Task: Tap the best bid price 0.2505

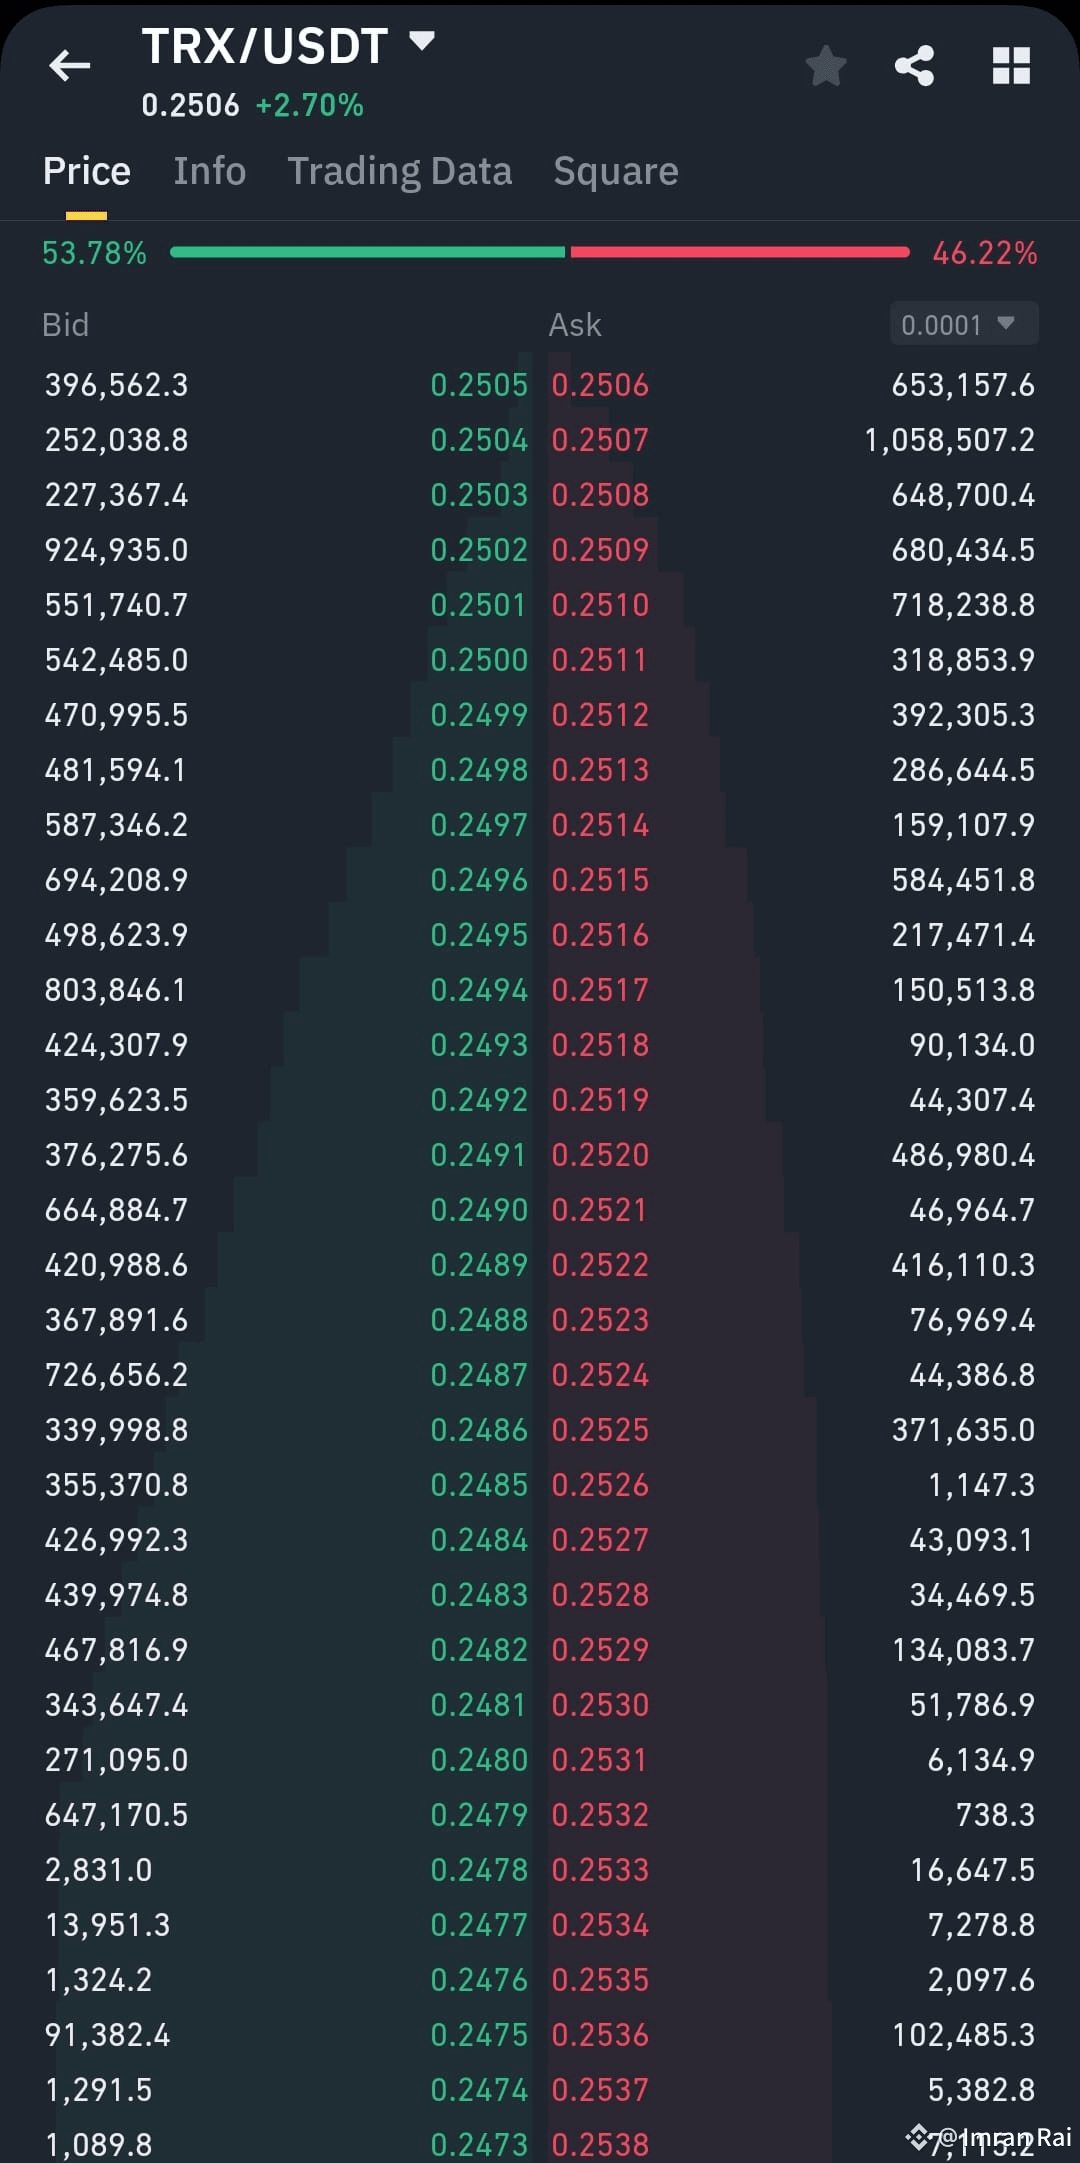Action: 480,384
